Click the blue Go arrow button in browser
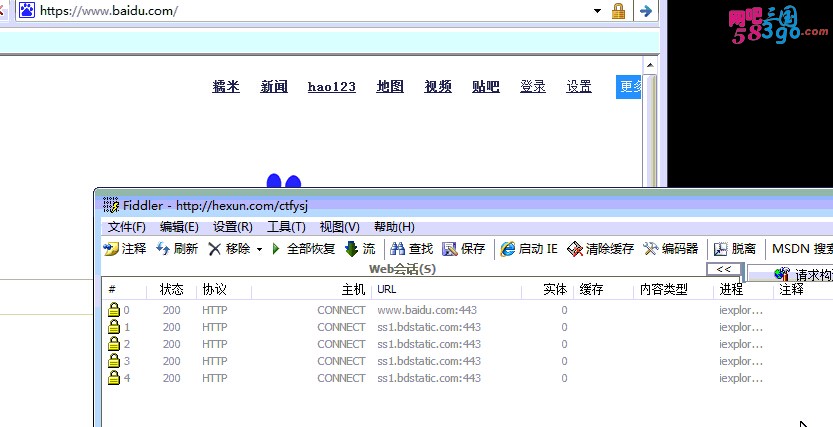This screenshot has width=833, height=427. coord(645,11)
